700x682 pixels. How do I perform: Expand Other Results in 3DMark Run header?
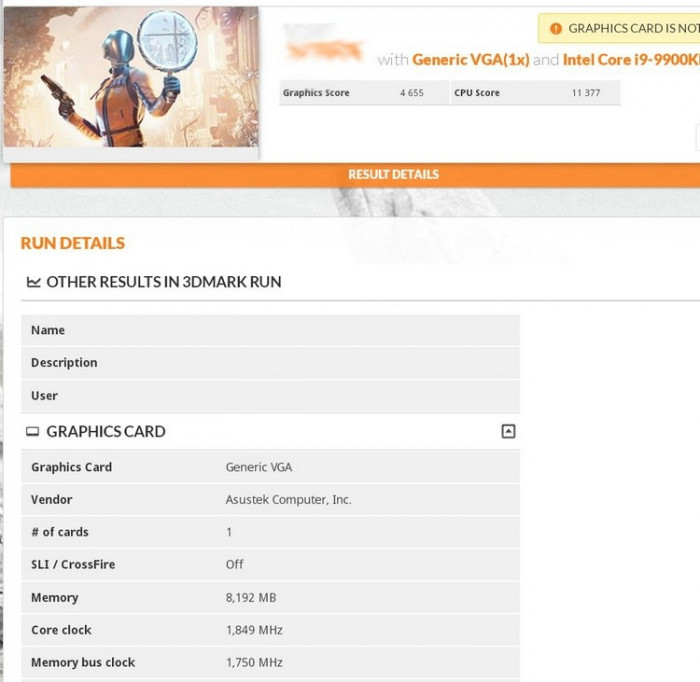coord(163,282)
